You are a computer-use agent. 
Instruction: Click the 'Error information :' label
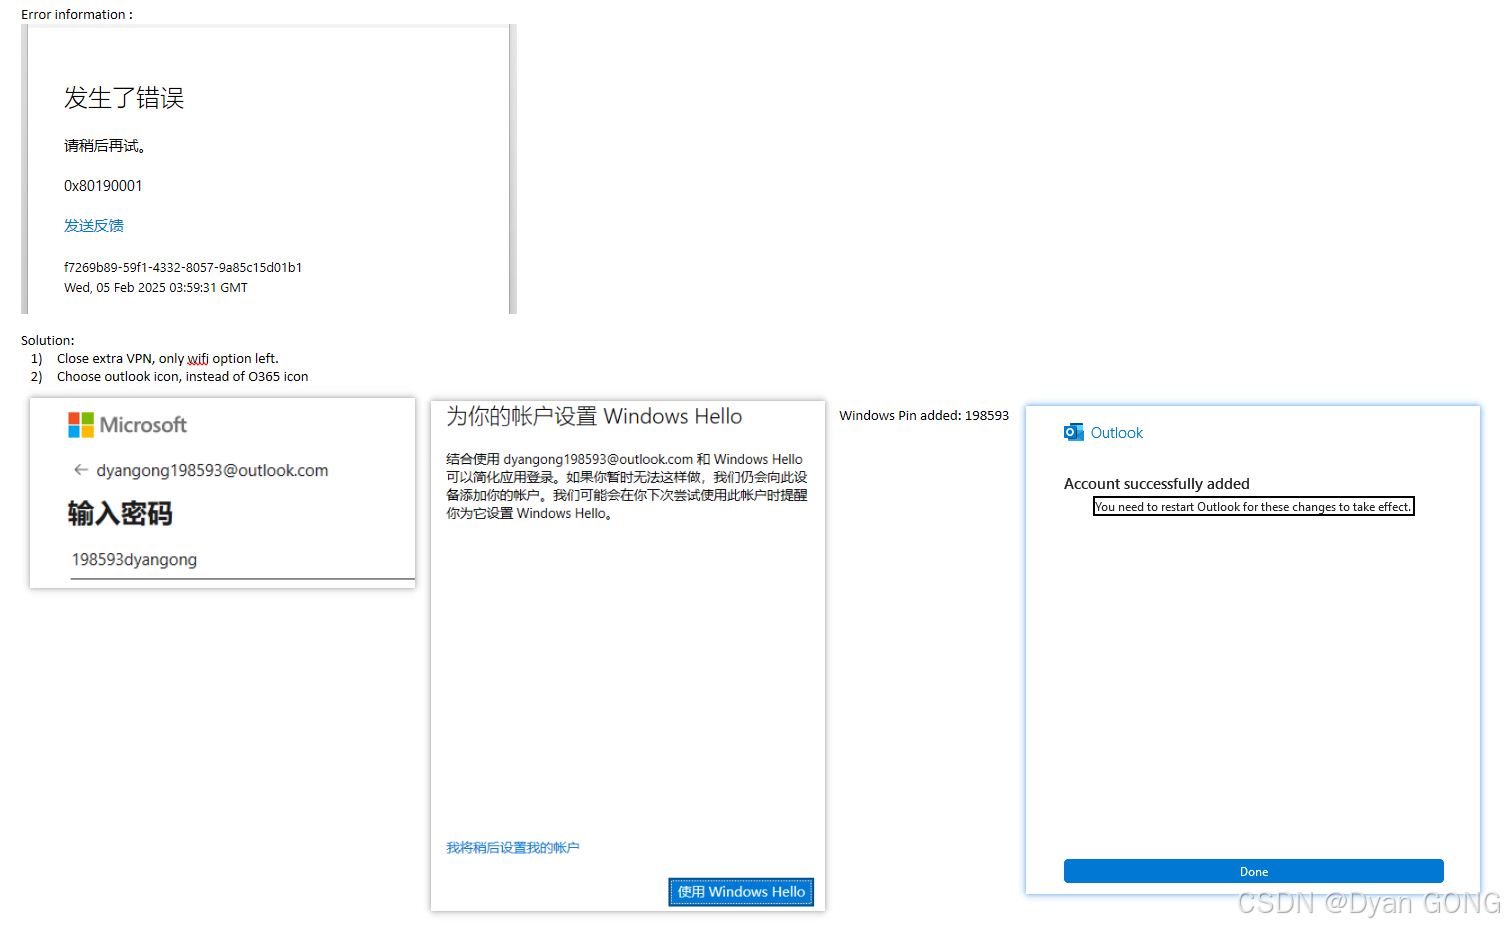tap(77, 15)
